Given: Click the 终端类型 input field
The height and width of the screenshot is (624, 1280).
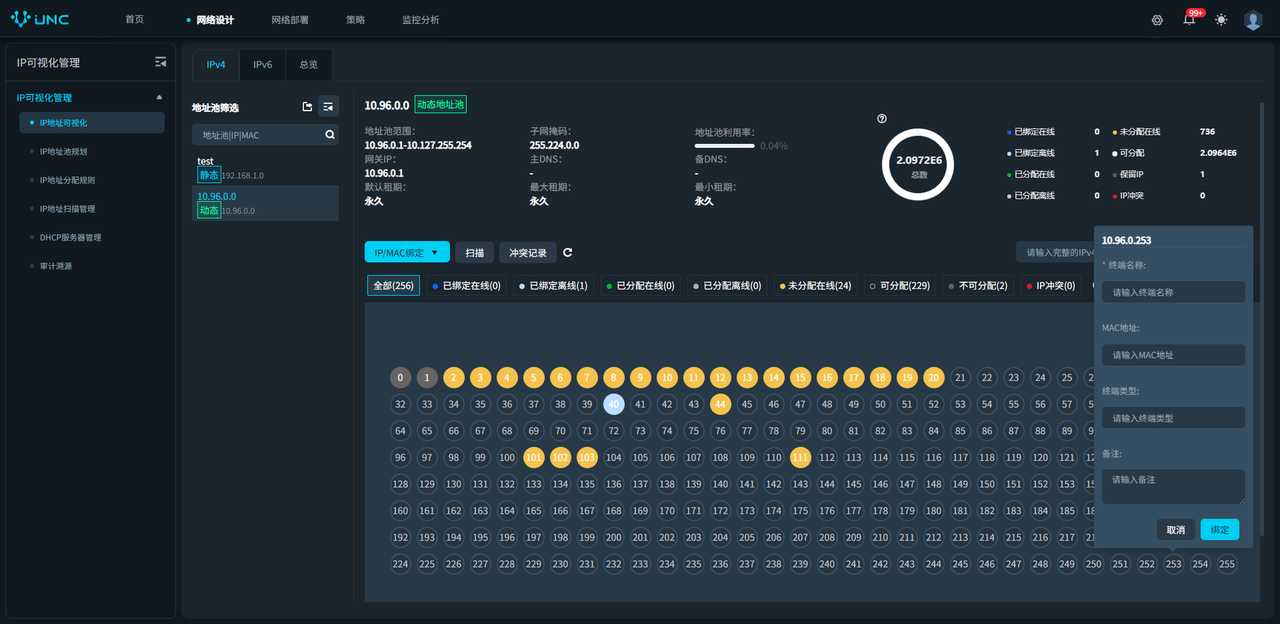Looking at the screenshot, I should tap(1173, 418).
